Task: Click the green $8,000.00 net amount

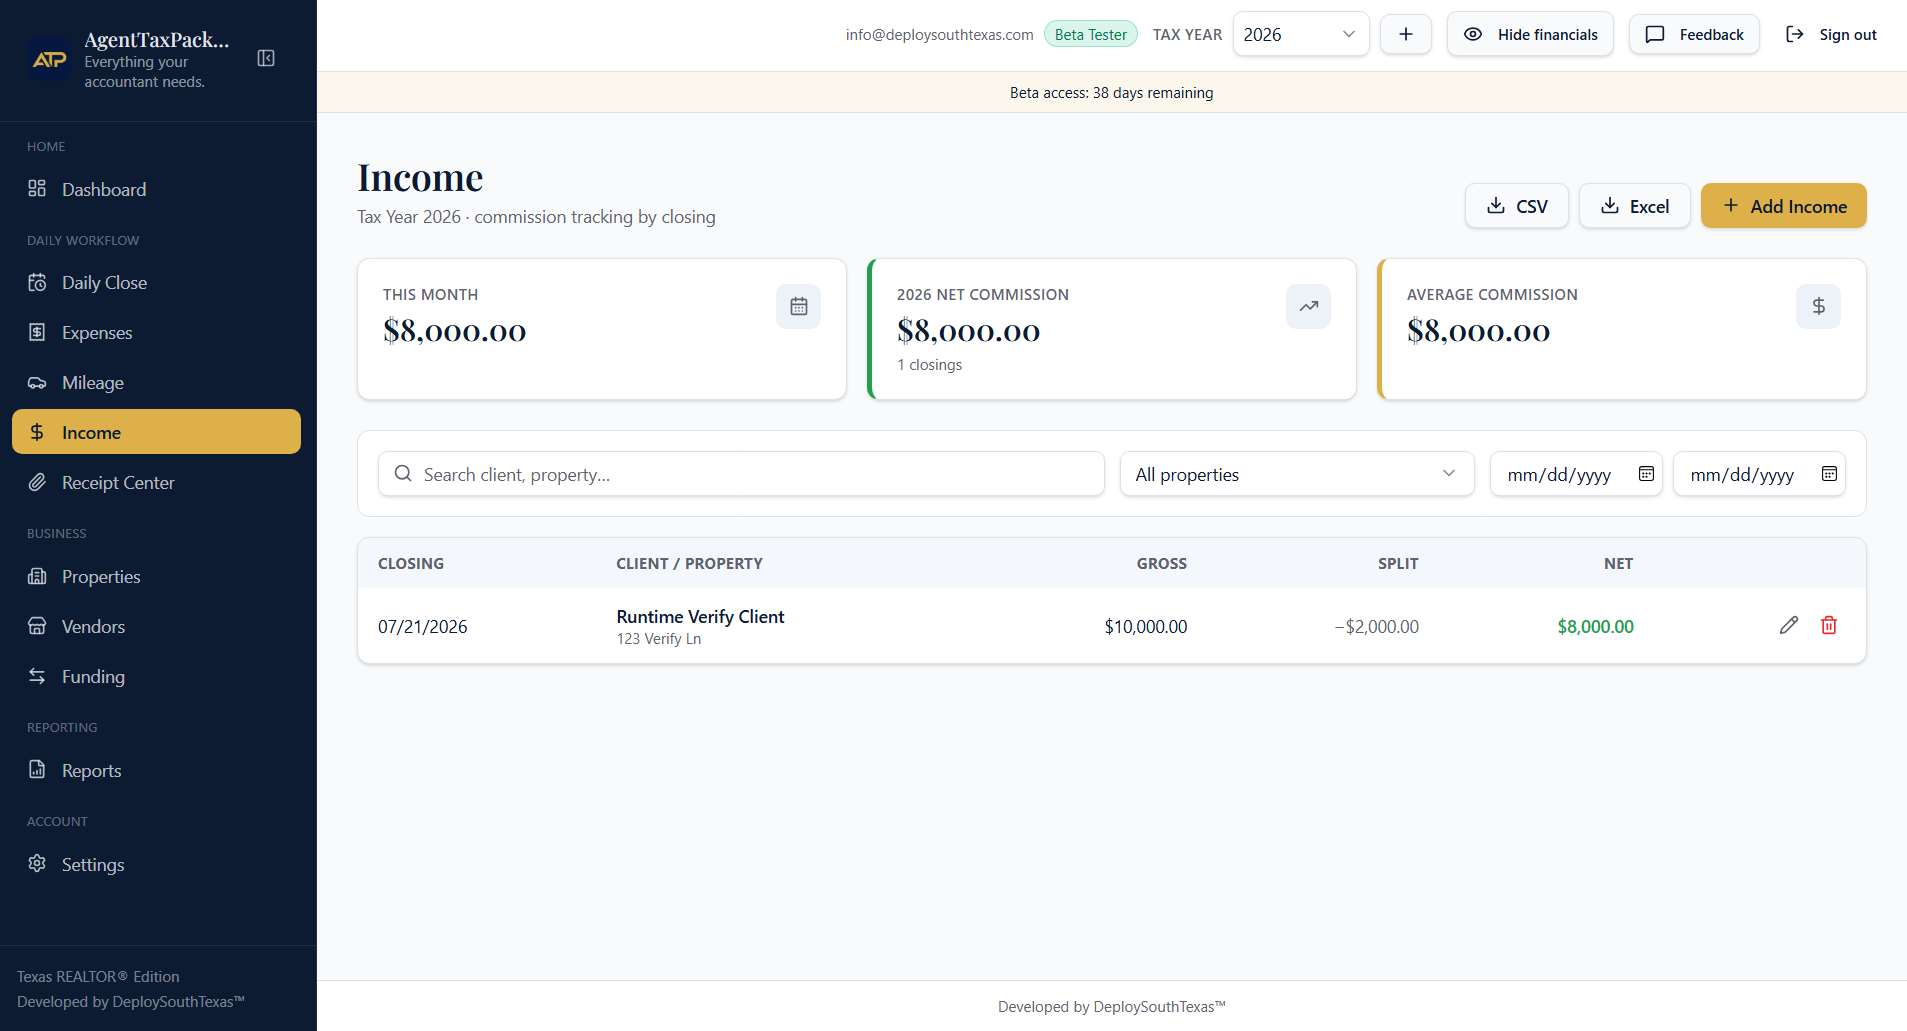Action: point(1595,627)
